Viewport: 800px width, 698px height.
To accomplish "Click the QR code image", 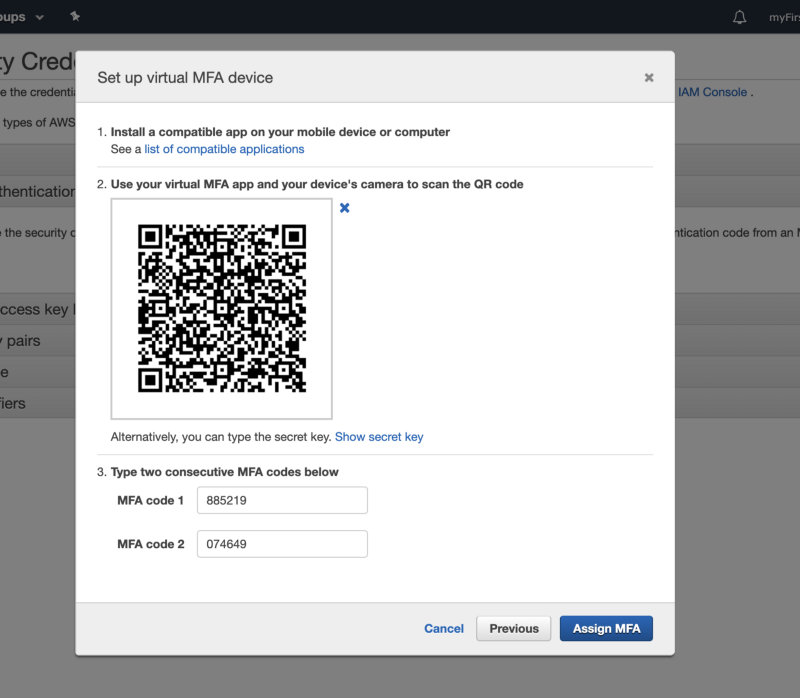I will [221, 307].
